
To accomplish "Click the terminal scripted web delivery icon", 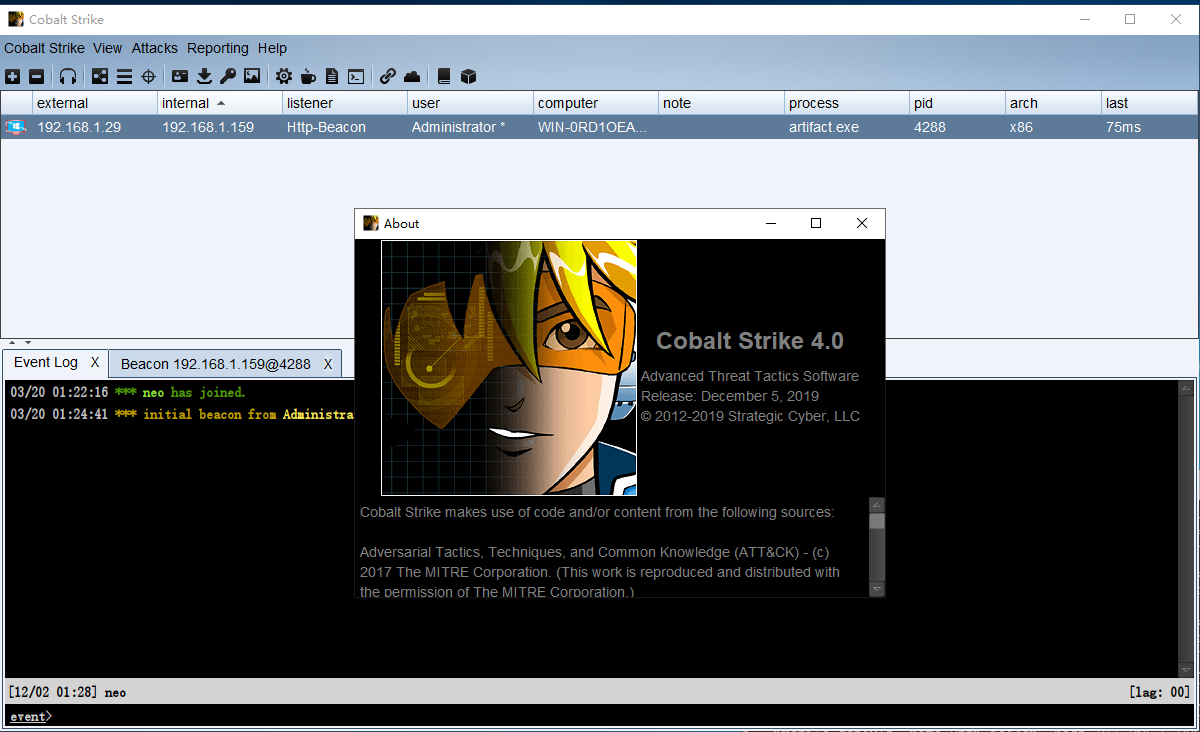I will click(356, 76).
